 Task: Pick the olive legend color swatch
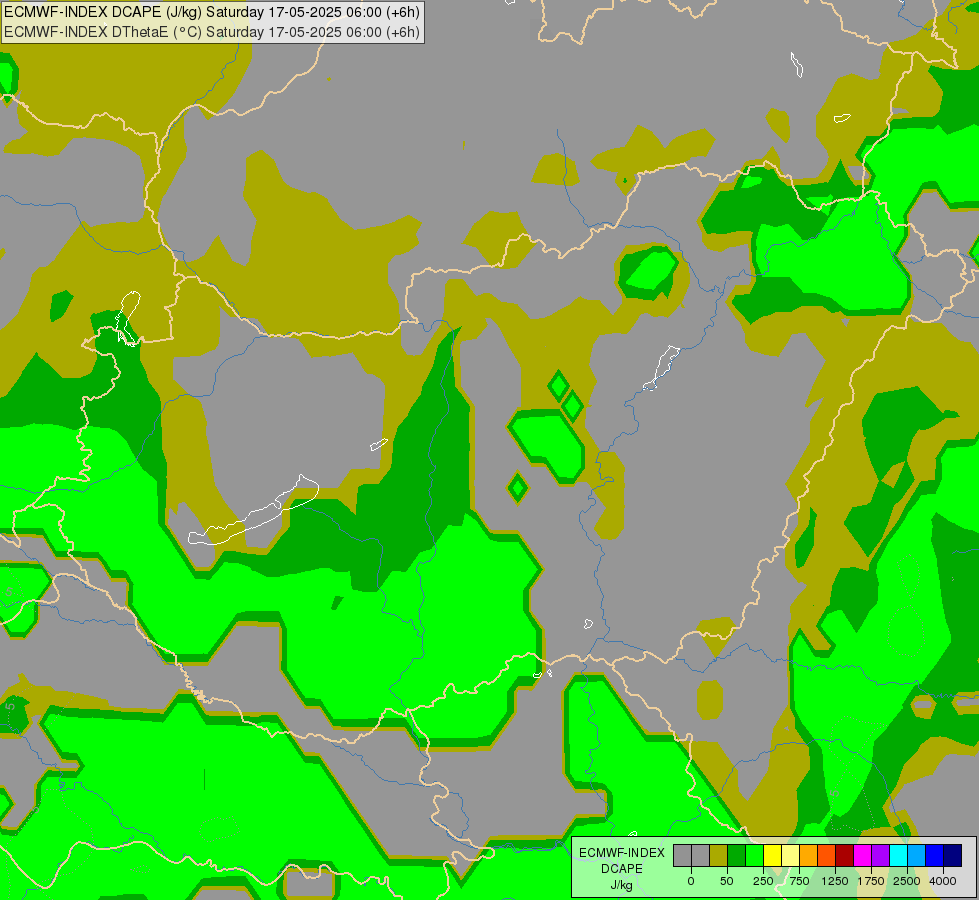point(719,855)
